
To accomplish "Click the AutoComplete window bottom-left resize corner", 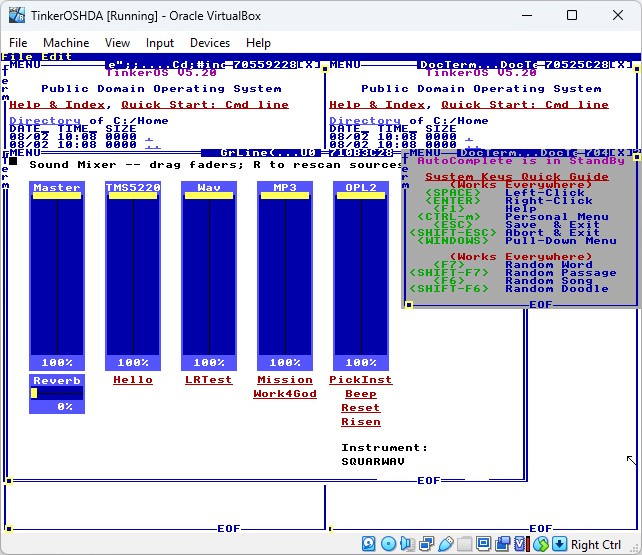I will point(409,305).
